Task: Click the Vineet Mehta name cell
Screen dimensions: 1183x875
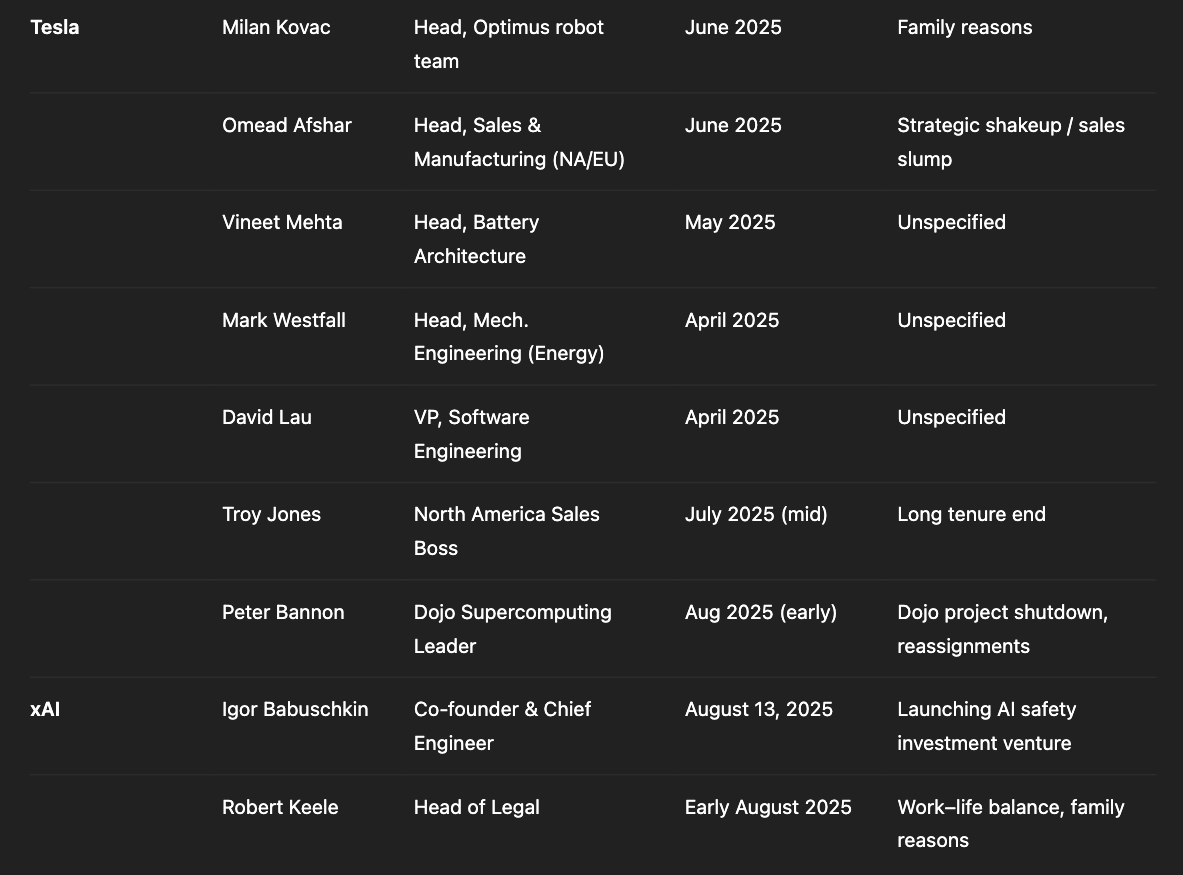Action: (282, 223)
